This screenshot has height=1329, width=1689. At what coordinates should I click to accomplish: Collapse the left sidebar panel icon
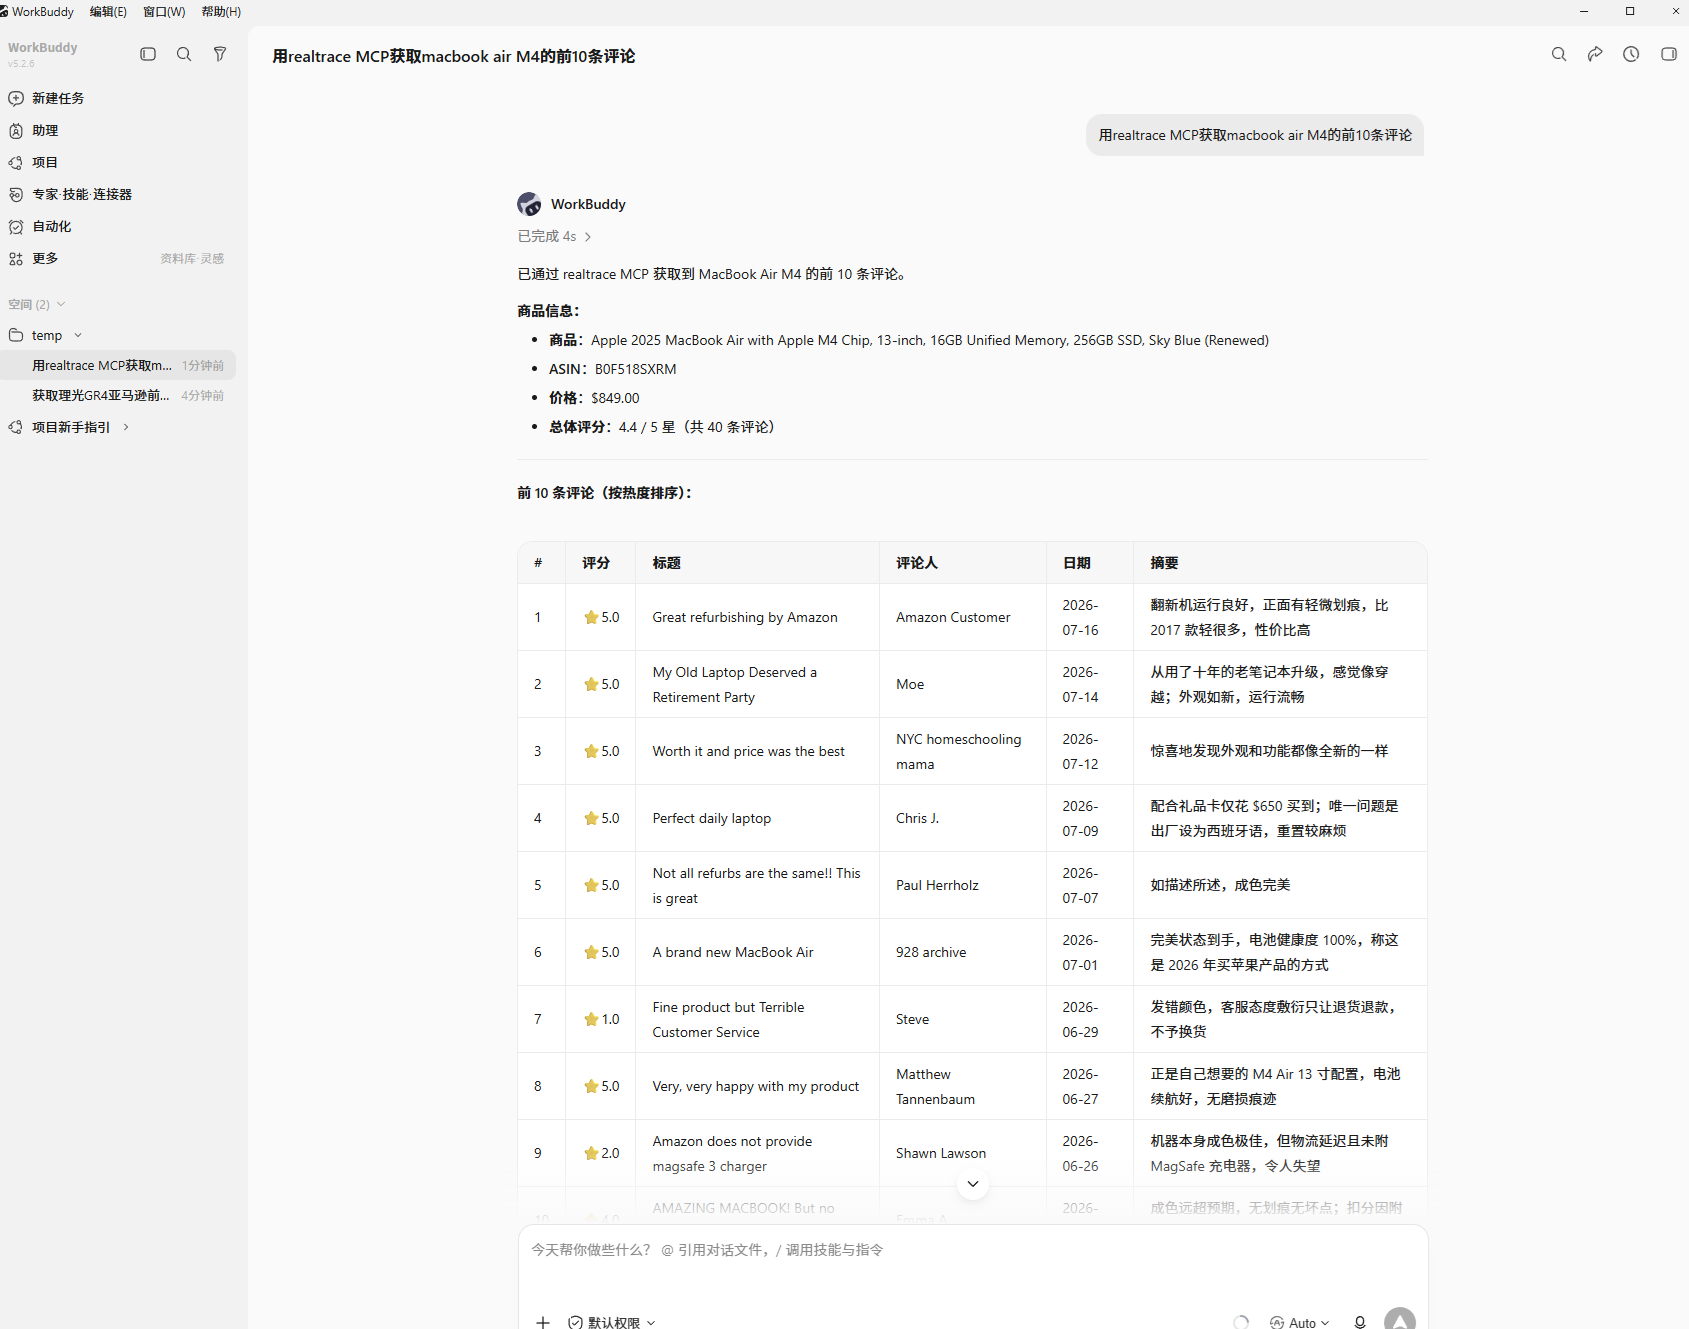[x=148, y=54]
